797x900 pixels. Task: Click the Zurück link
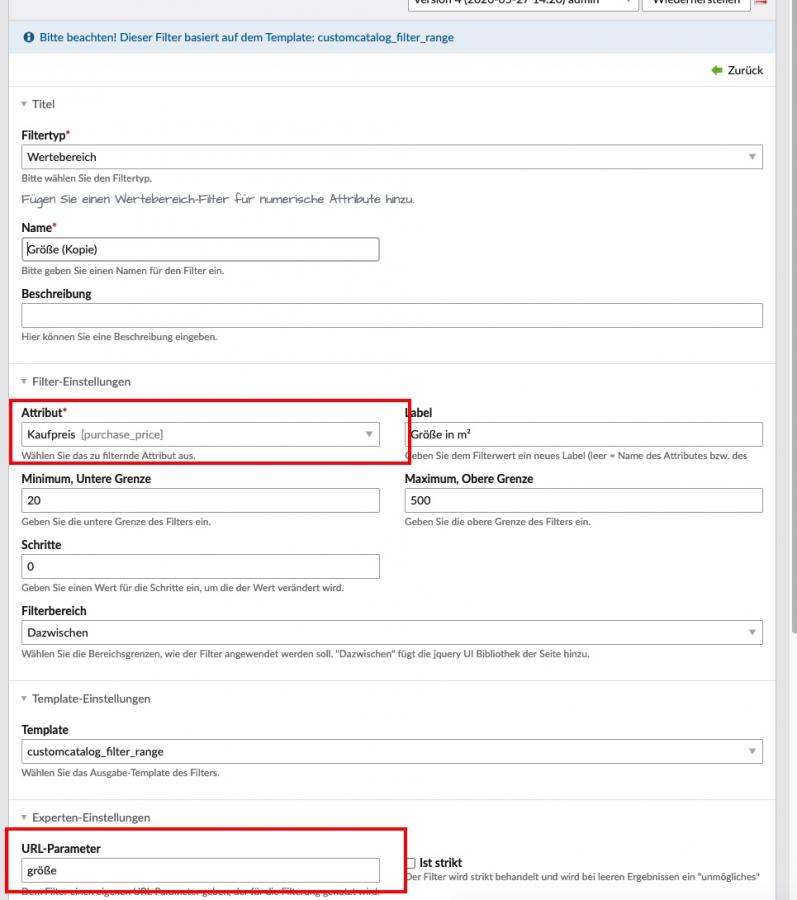pyautogui.click(x=744, y=70)
